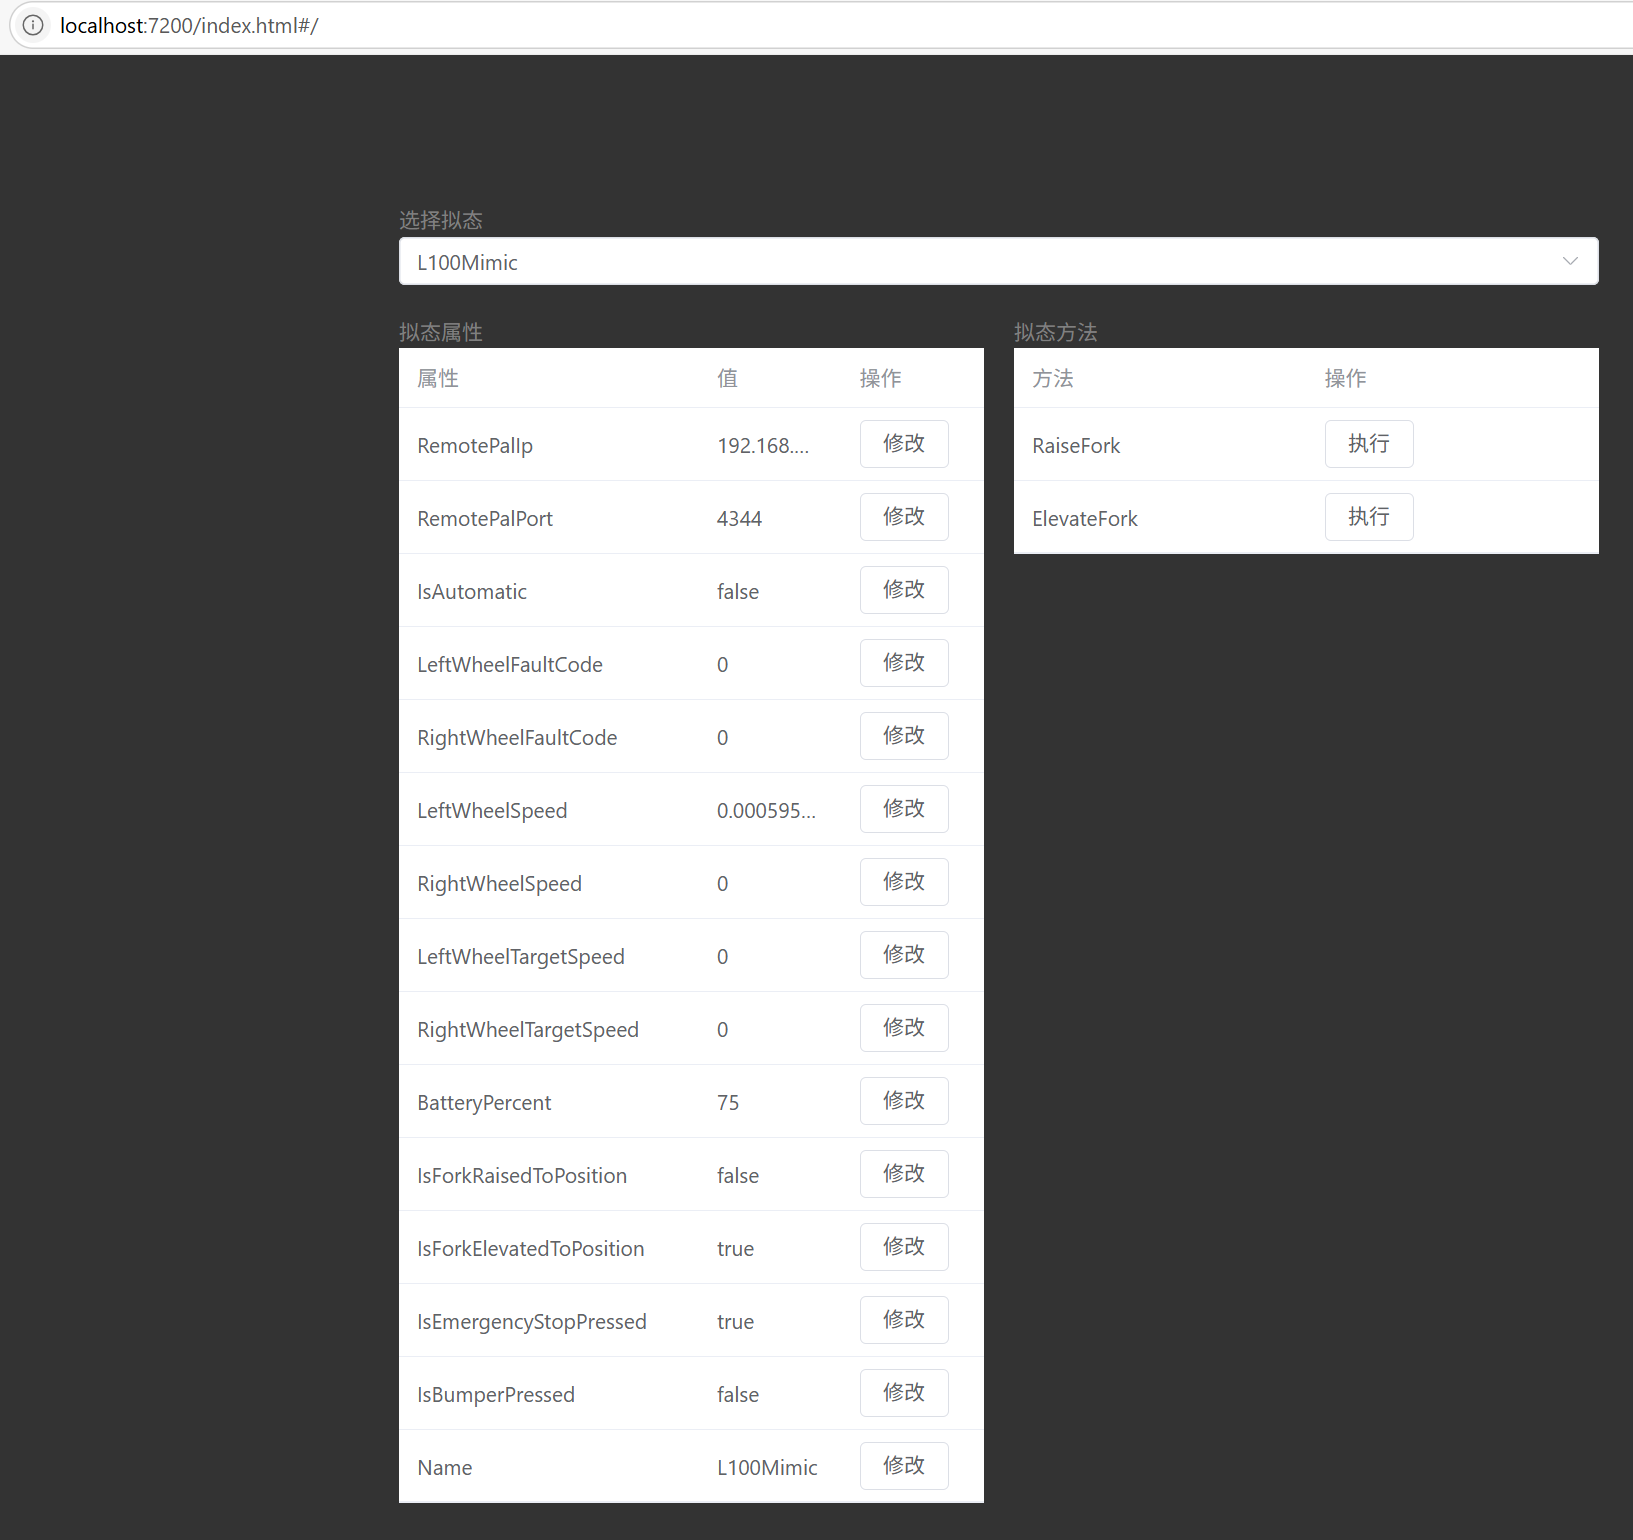Click 修改 button for RemotePalIp

[x=903, y=444]
